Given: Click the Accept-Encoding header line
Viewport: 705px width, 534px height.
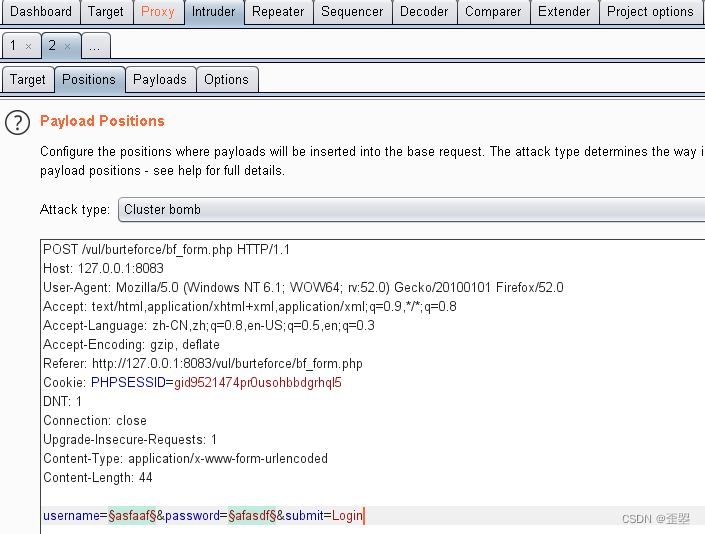Looking at the screenshot, I should coord(131,344).
